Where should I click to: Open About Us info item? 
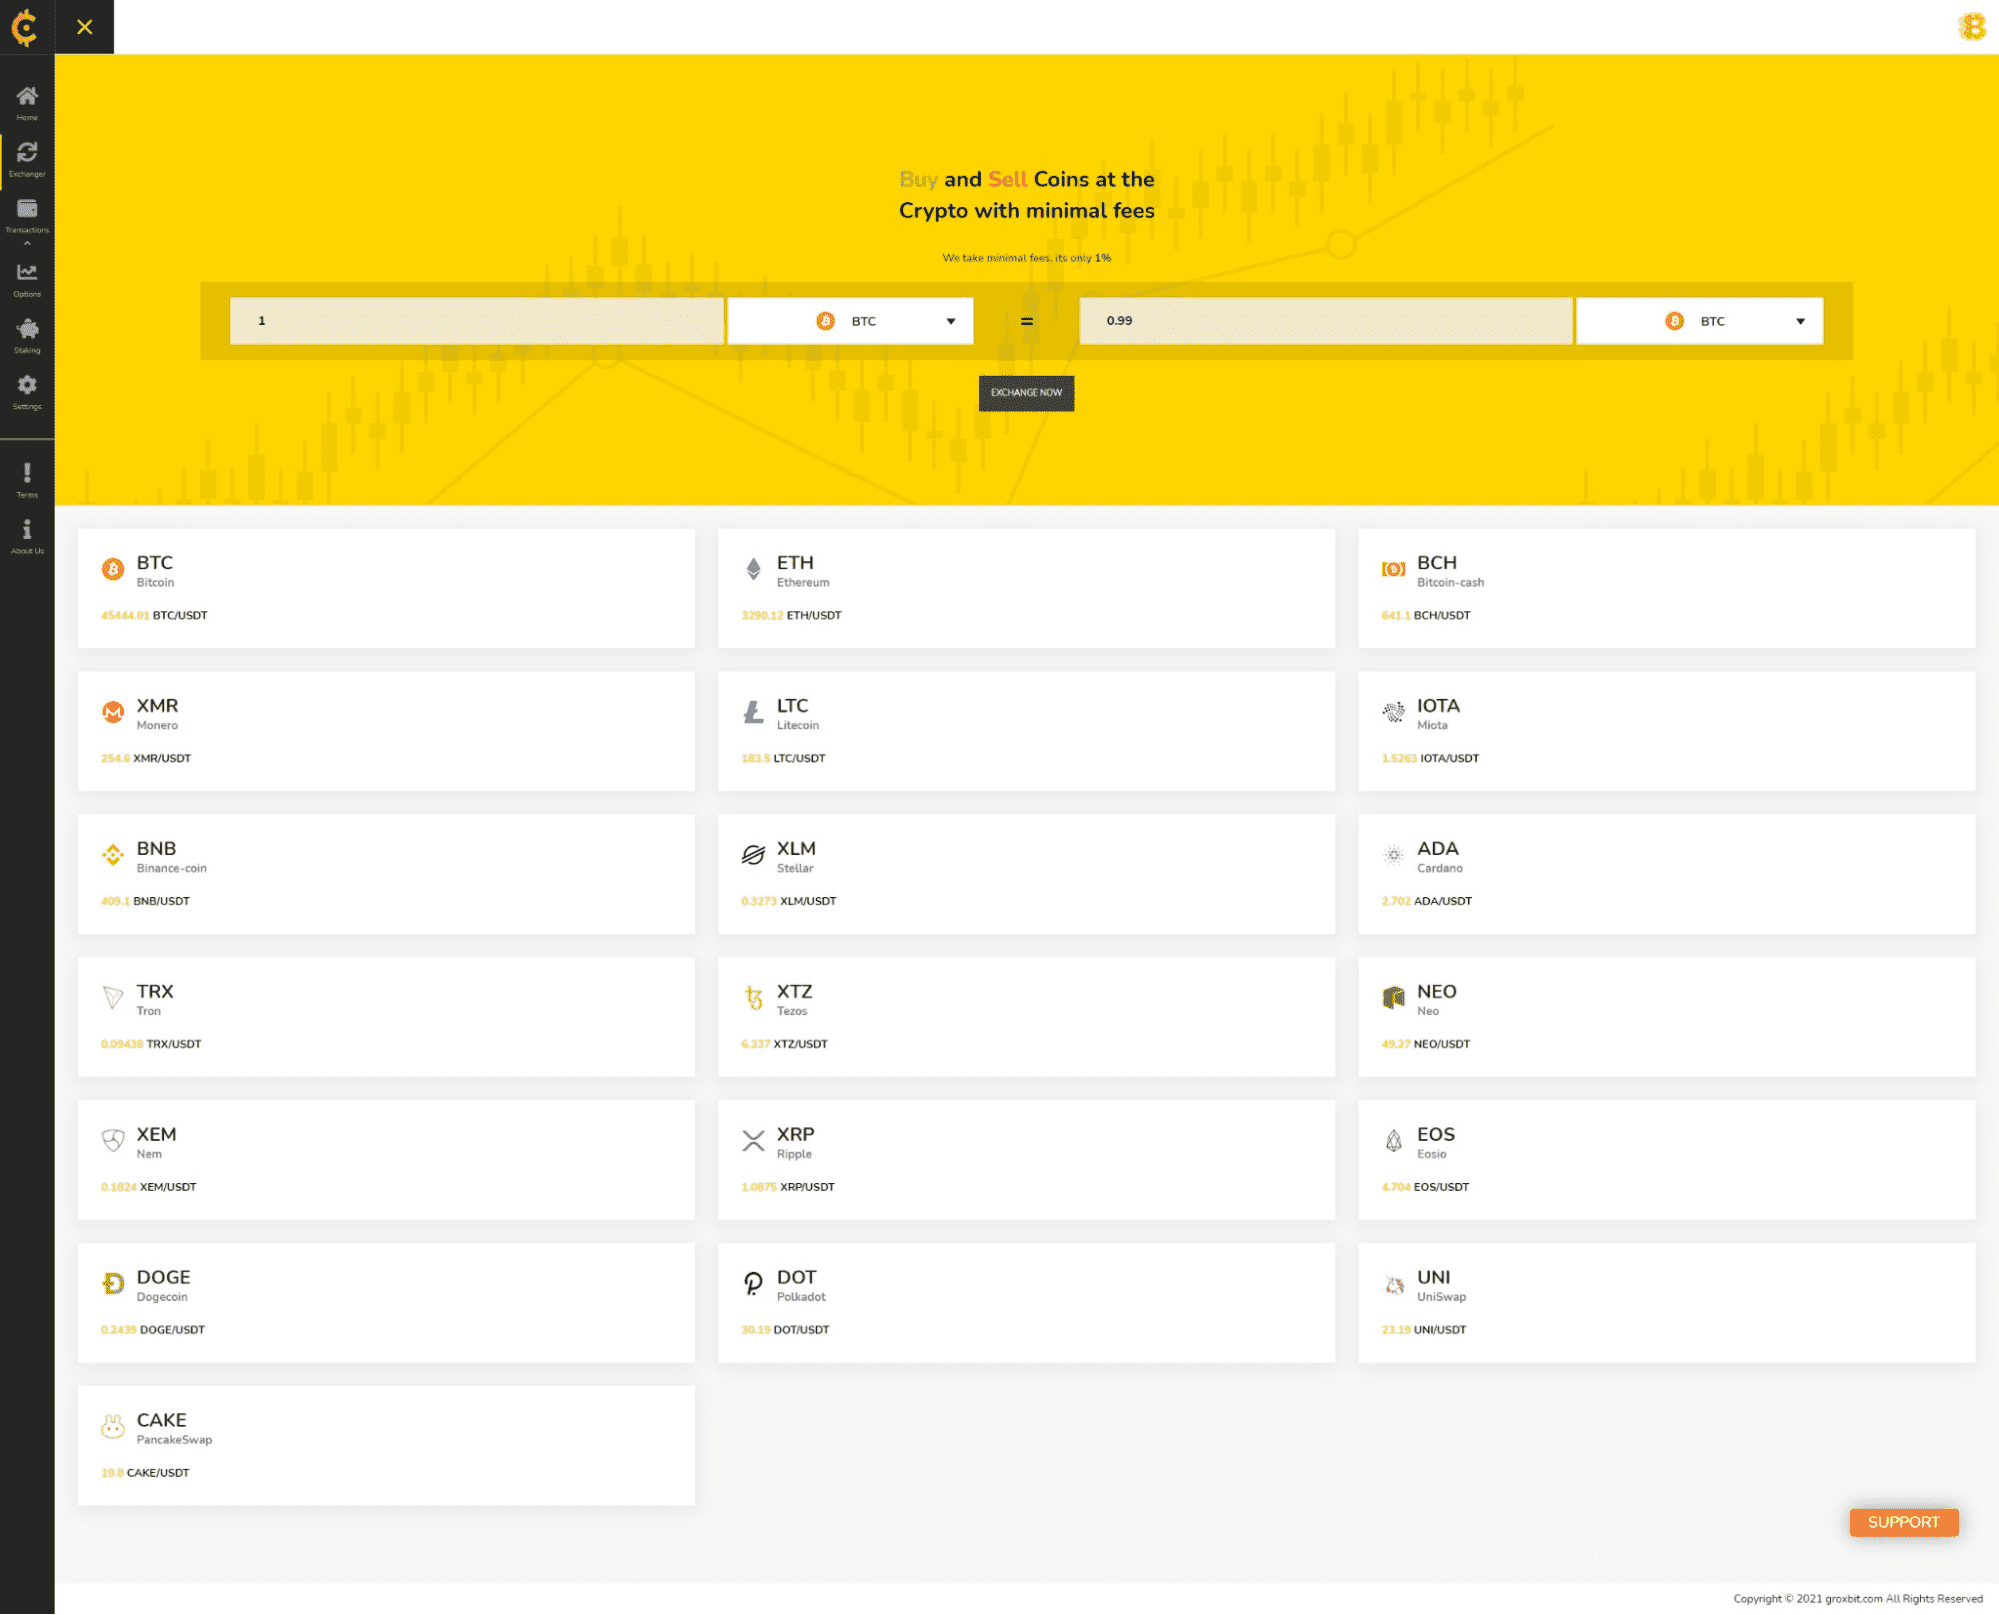tap(27, 535)
